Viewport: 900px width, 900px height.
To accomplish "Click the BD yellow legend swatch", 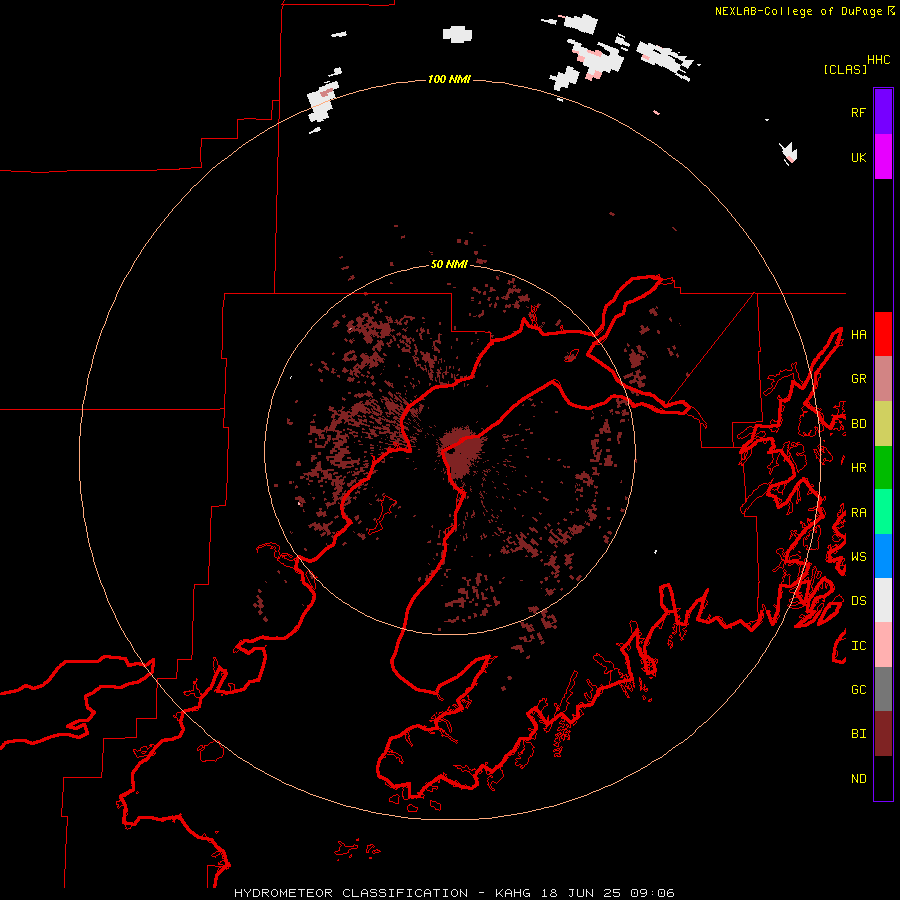I will tap(883, 424).
